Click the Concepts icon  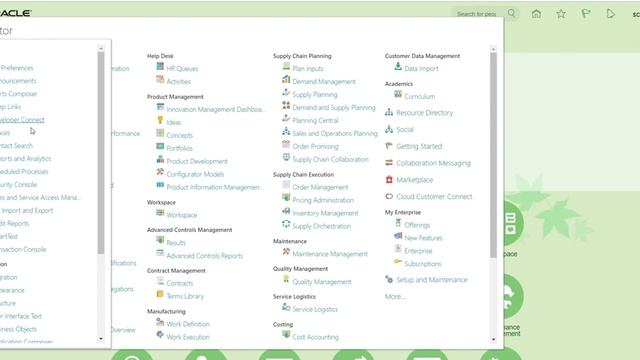(160, 133)
